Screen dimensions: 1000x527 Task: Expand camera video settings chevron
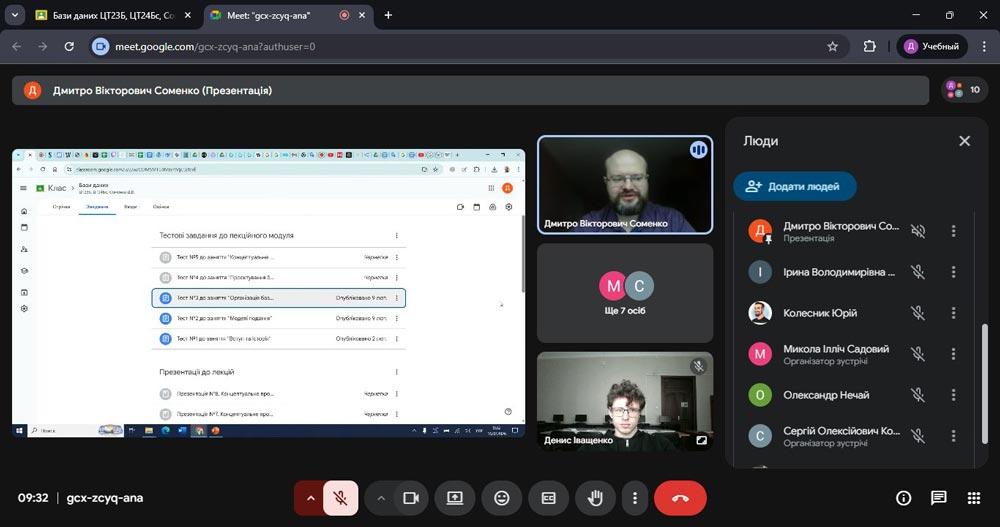tap(381, 498)
